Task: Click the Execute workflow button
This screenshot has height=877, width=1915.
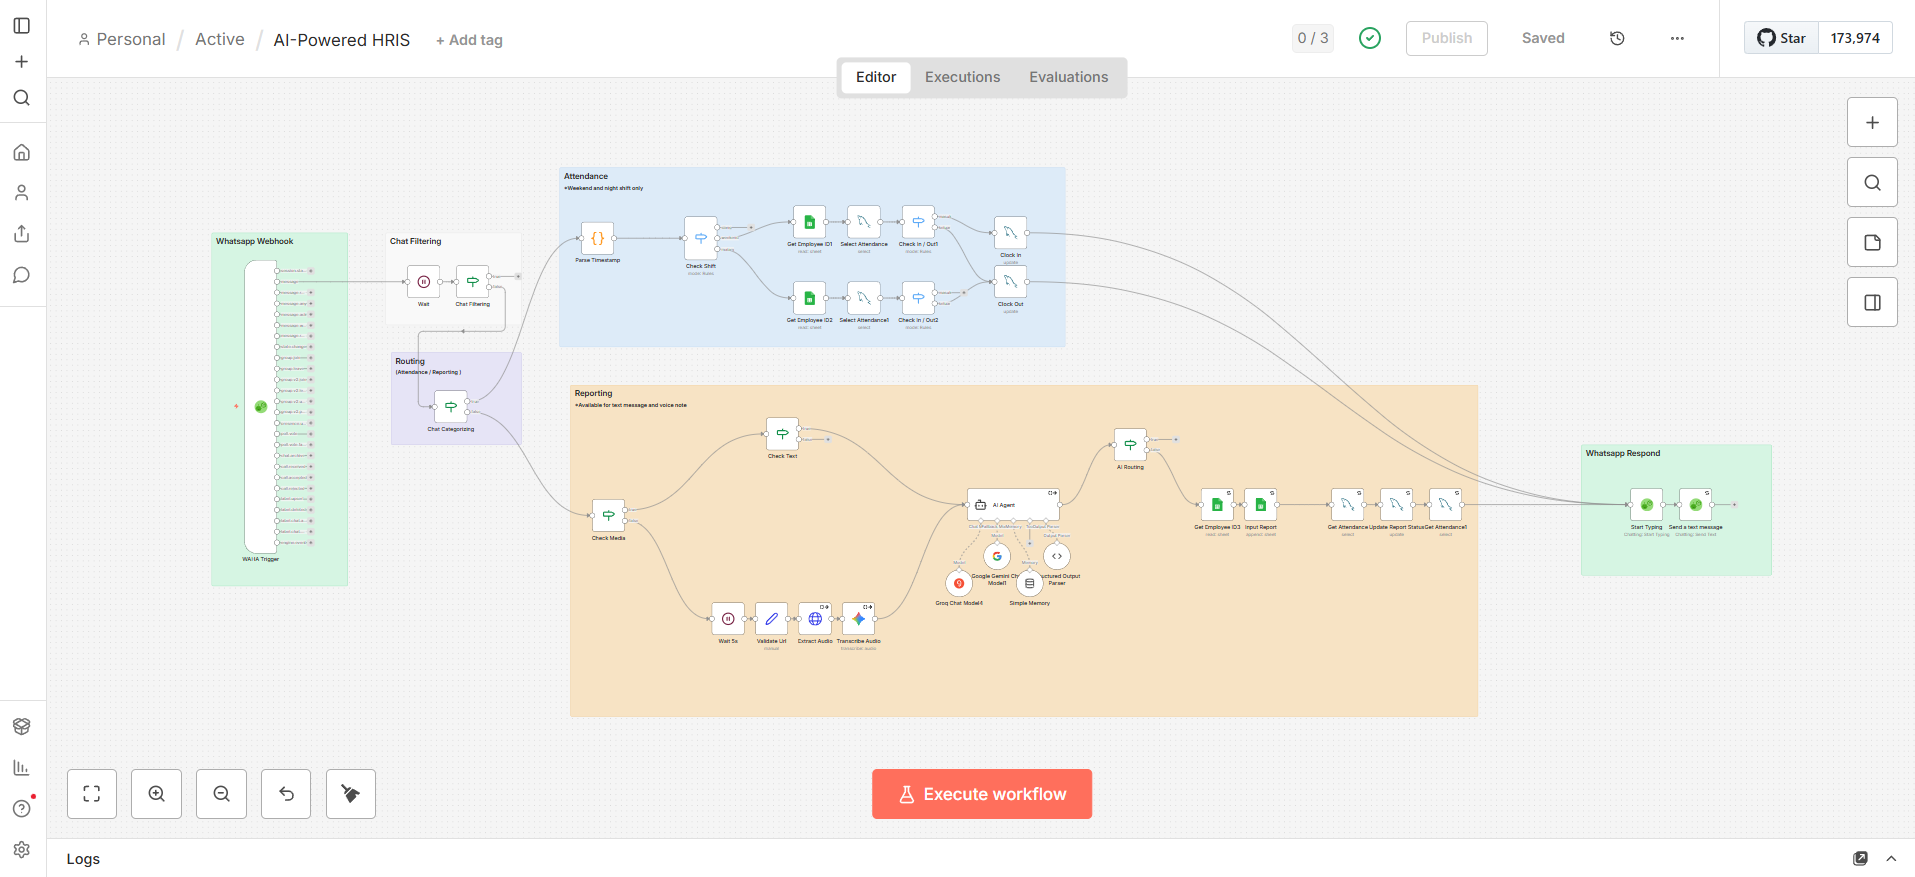Action: (982, 794)
